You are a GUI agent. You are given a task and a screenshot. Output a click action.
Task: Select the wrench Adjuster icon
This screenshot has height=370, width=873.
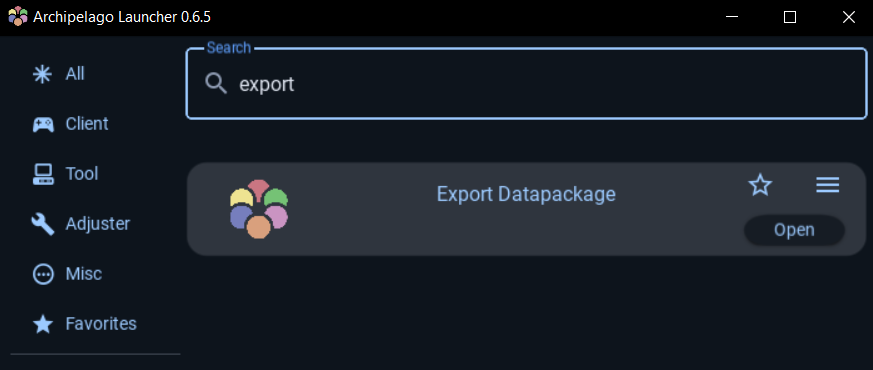(x=43, y=224)
